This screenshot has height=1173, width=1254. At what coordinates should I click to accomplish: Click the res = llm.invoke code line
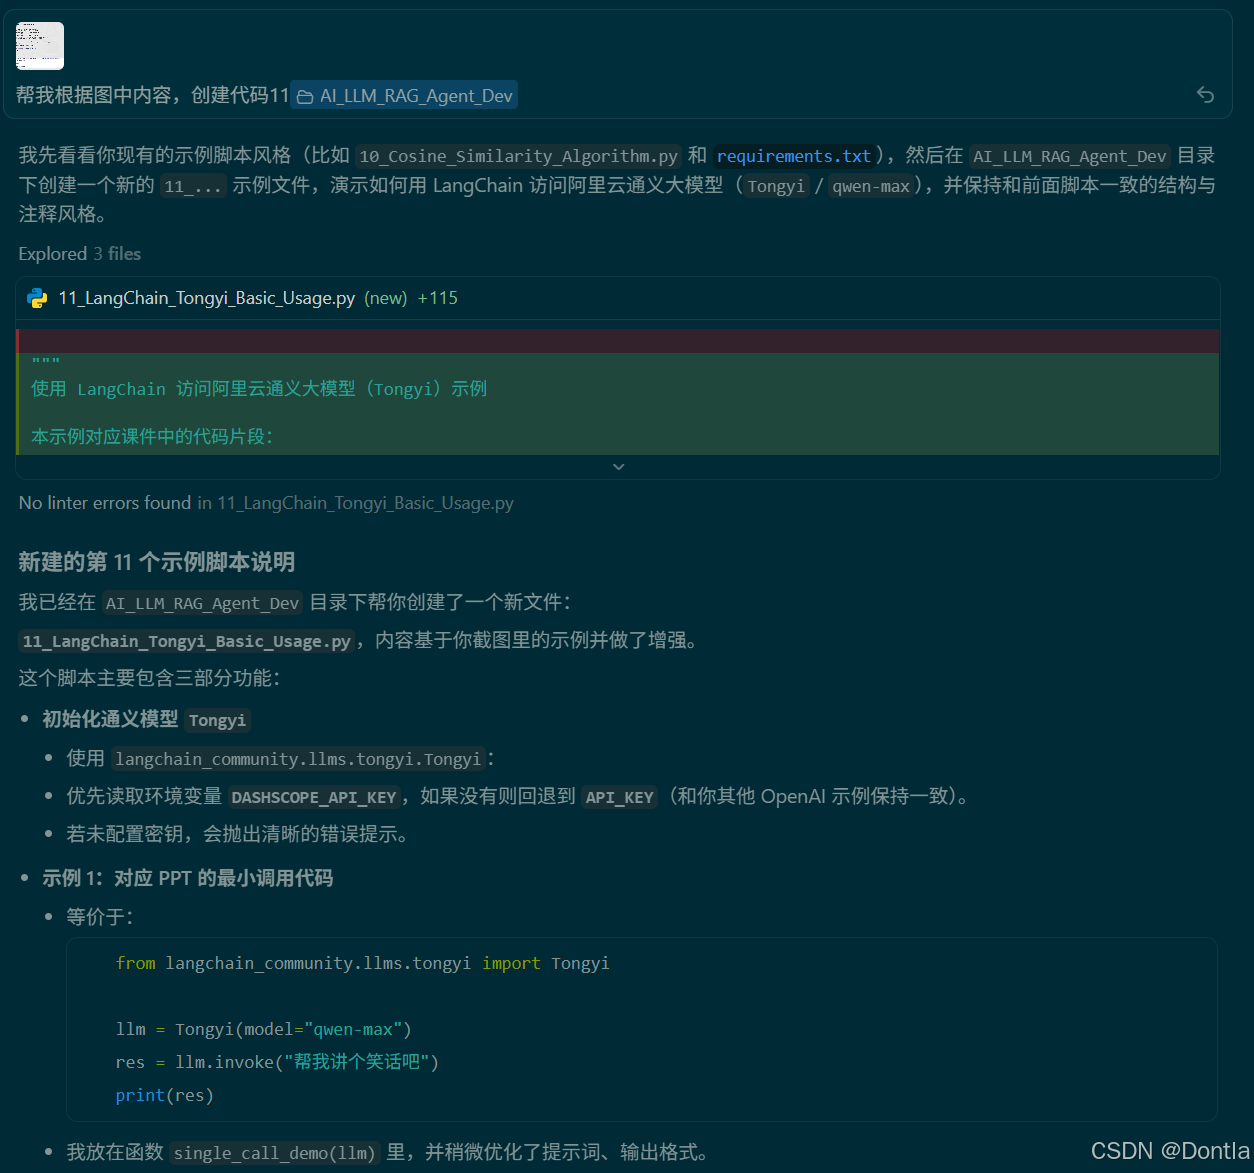pos(277,1062)
